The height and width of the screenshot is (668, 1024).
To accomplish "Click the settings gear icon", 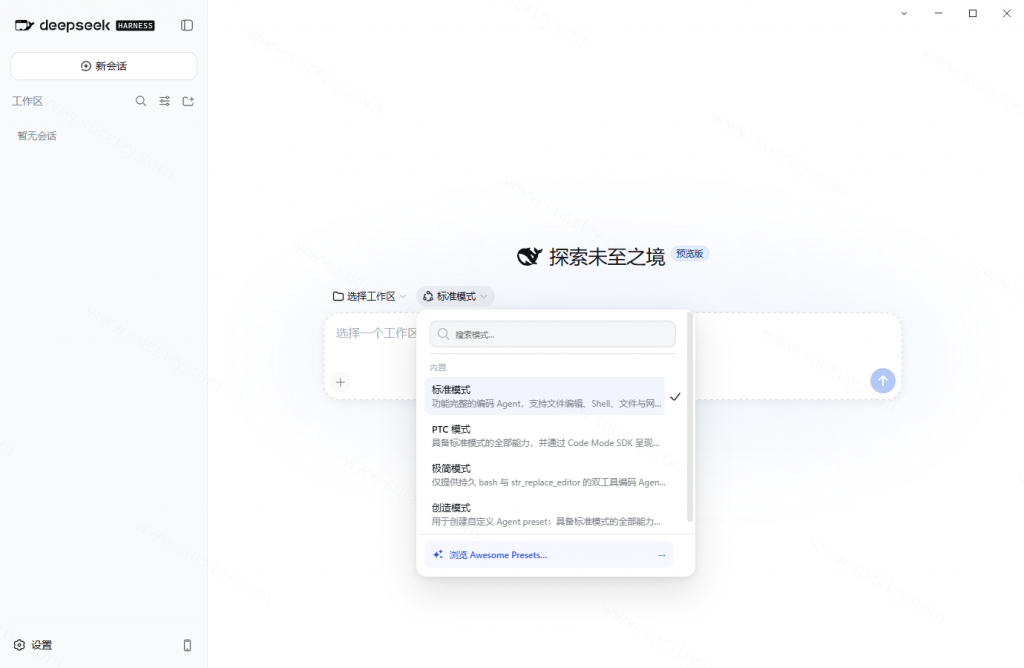I will click(20, 645).
